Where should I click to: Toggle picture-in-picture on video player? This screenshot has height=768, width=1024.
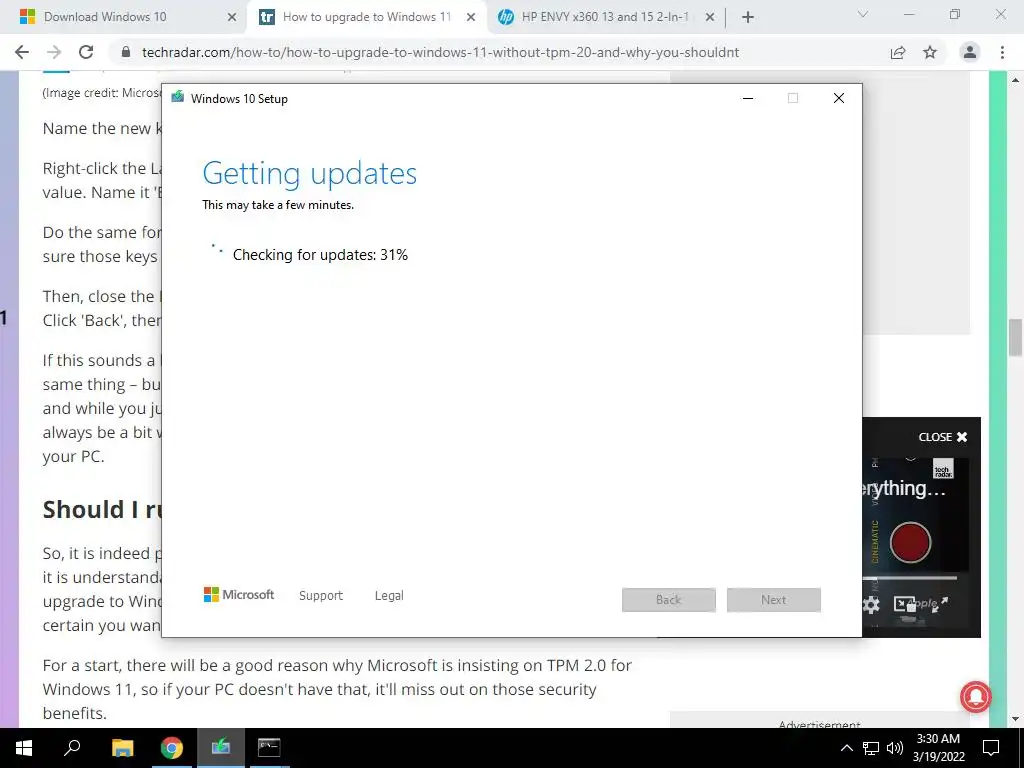[x=904, y=605]
